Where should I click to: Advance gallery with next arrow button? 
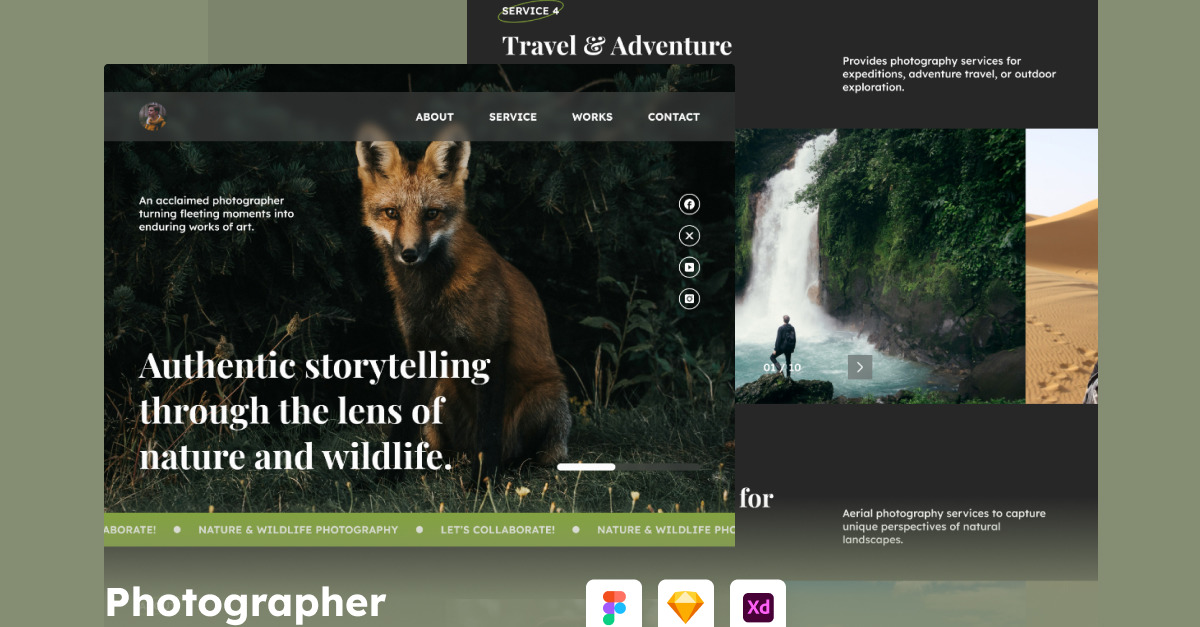[860, 367]
